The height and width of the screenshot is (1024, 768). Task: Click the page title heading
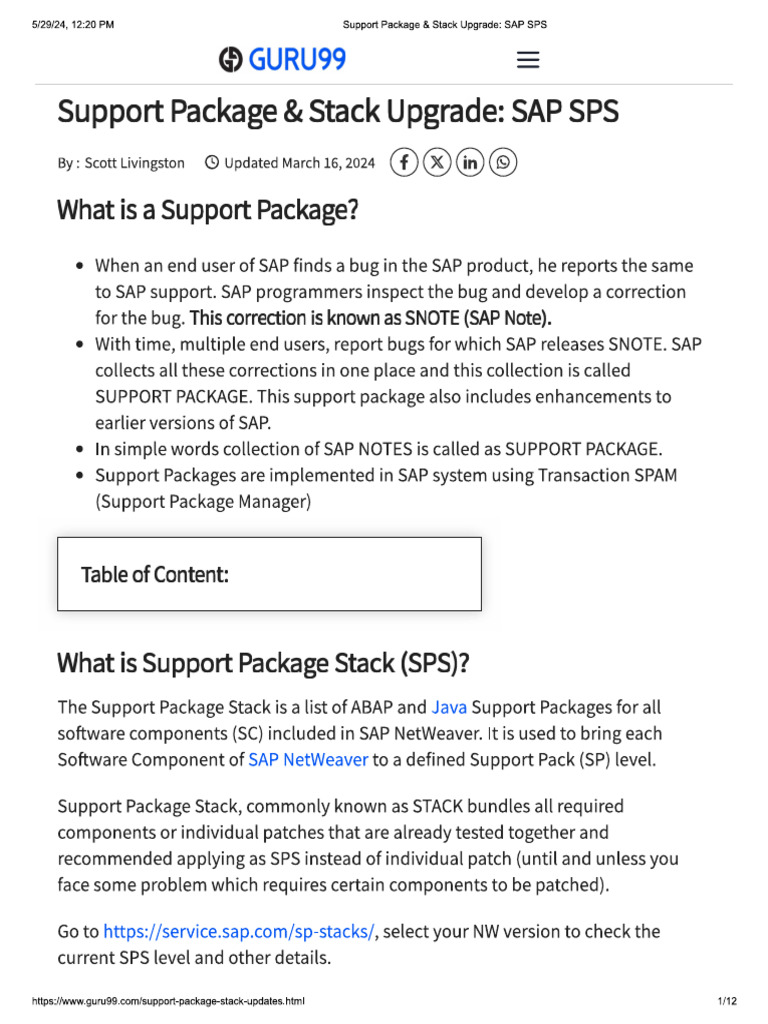click(338, 112)
